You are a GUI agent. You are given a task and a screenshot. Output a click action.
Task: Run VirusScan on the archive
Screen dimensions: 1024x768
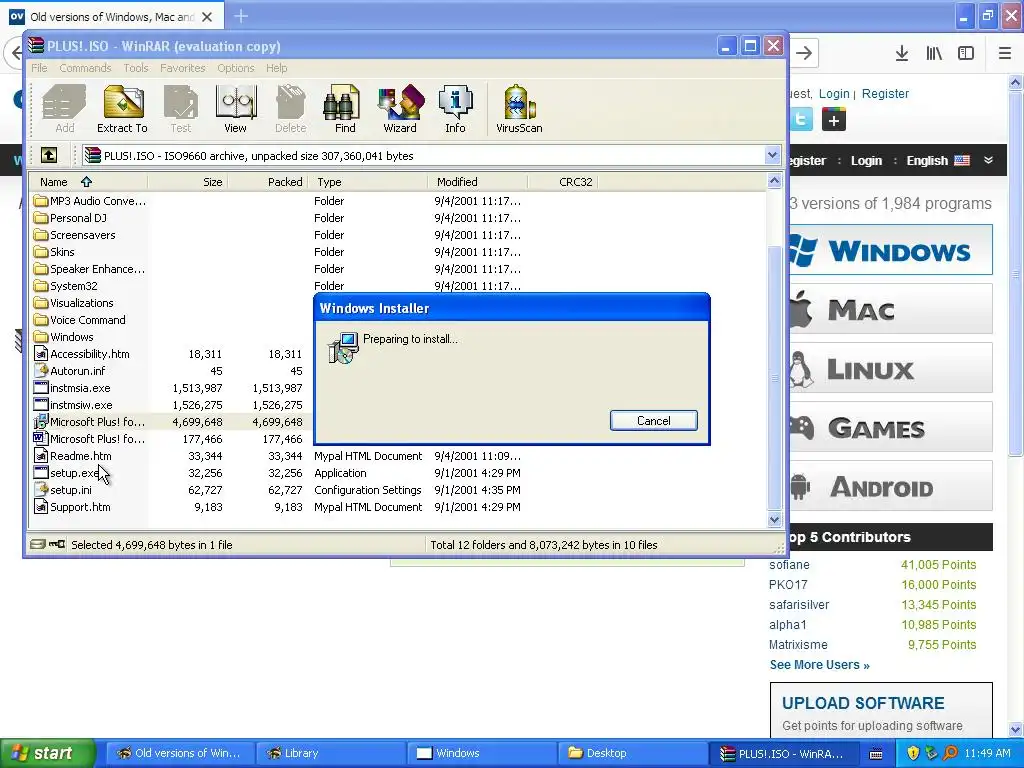tap(519, 109)
